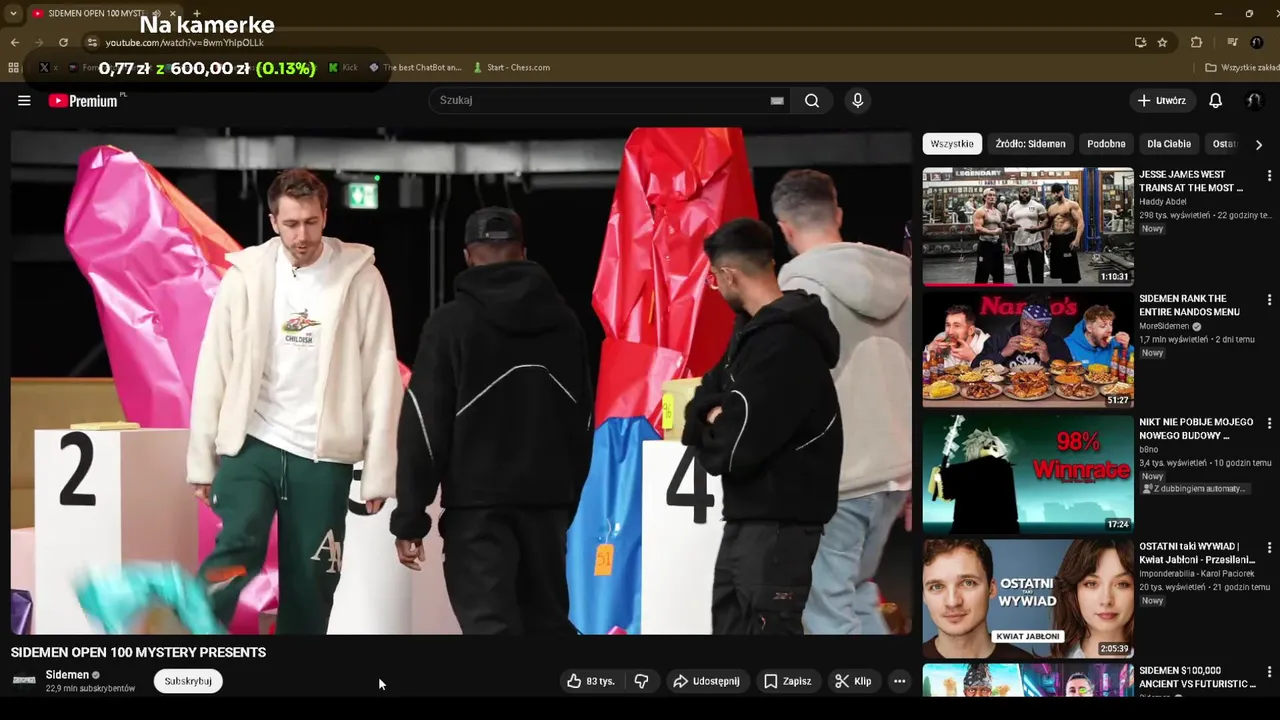Open the Sidemen channel name link
Image resolution: width=1280 pixels, height=720 pixels.
(67, 675)
